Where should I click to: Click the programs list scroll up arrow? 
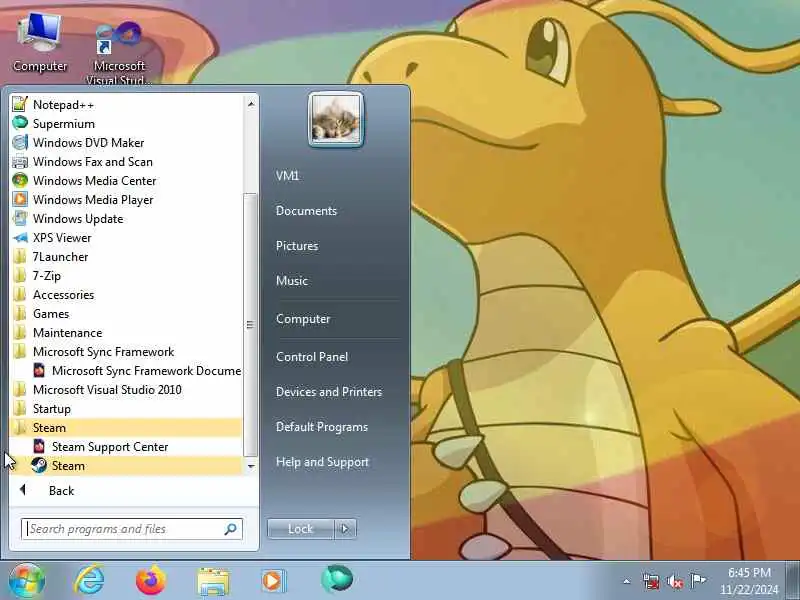tap(251, 104)
